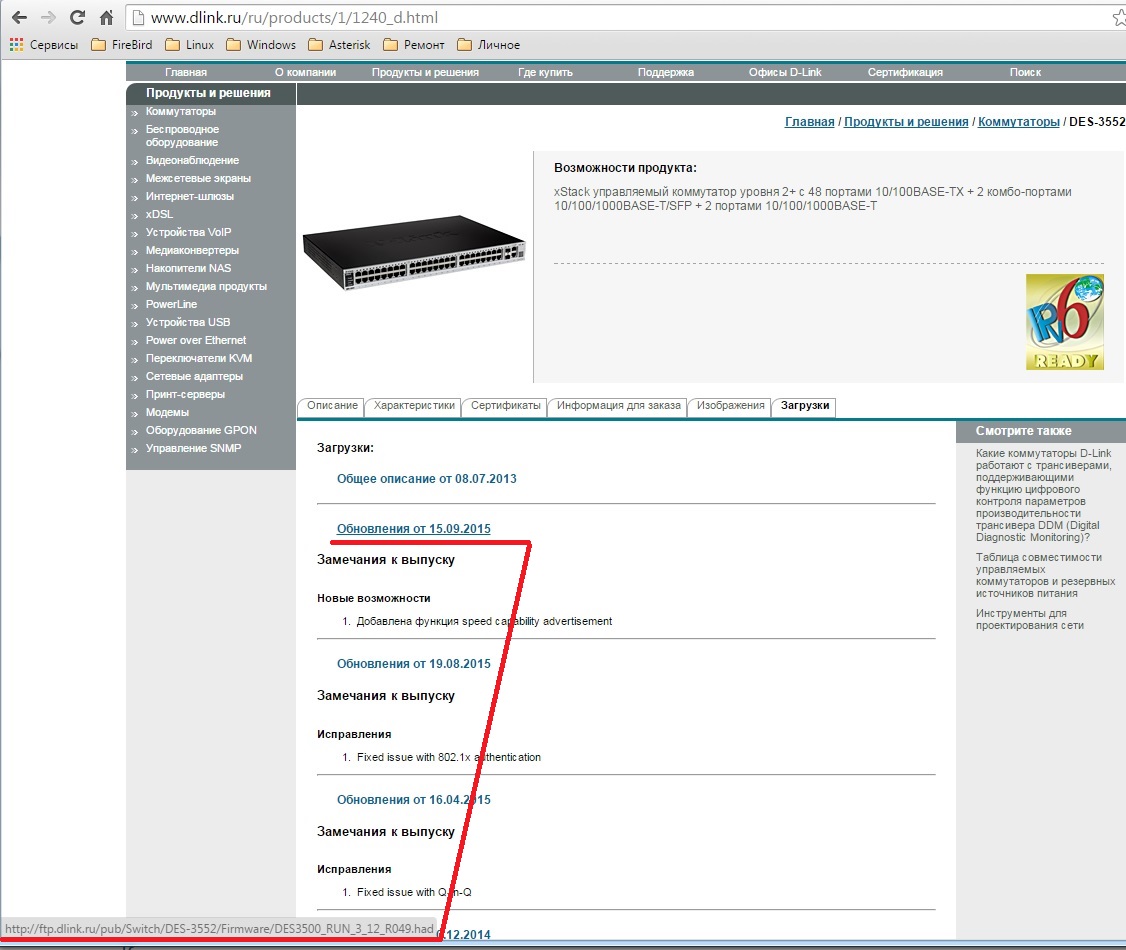The height and width of the screenshot is (950, 1126).
Task: Open Коммутаторы in the sidebar
Action: (x=180, y=111)
